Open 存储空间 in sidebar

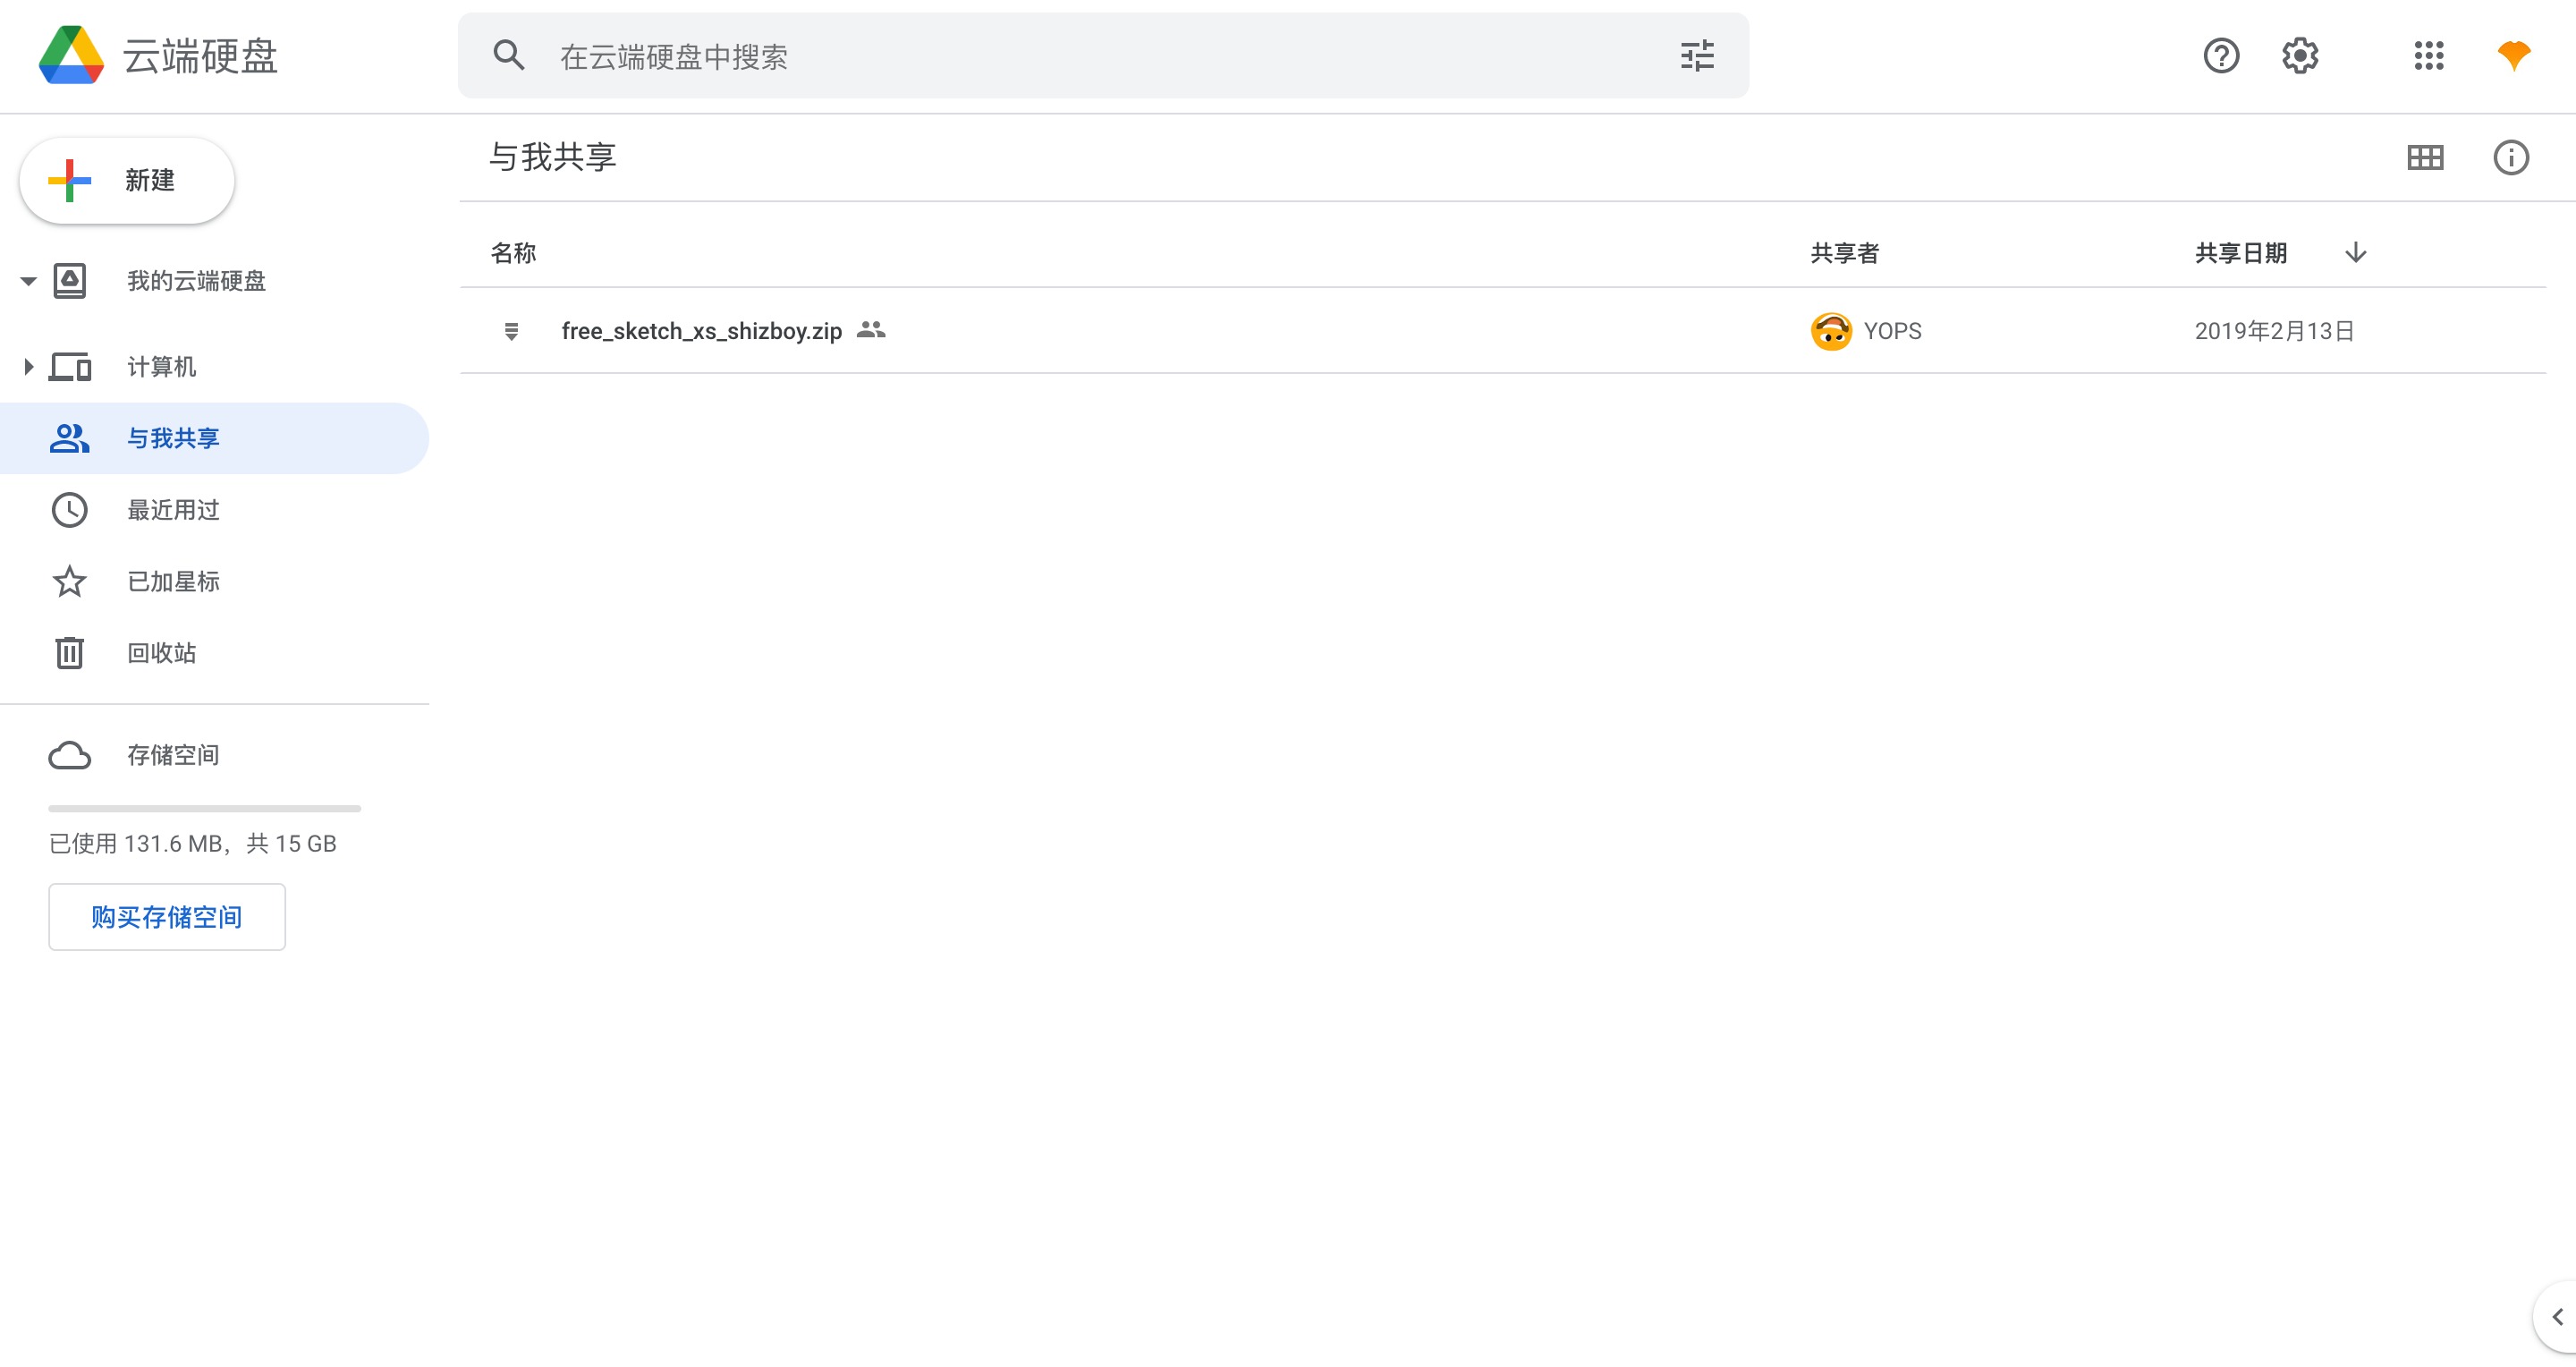point(173,755)
